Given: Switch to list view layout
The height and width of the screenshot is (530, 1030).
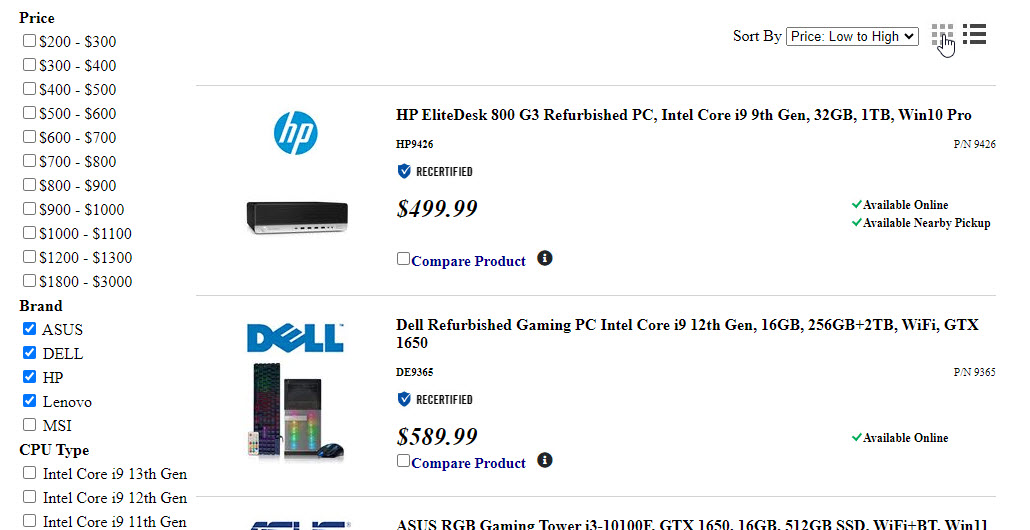Looking at the screenshot, I should (x=974, y=35).
